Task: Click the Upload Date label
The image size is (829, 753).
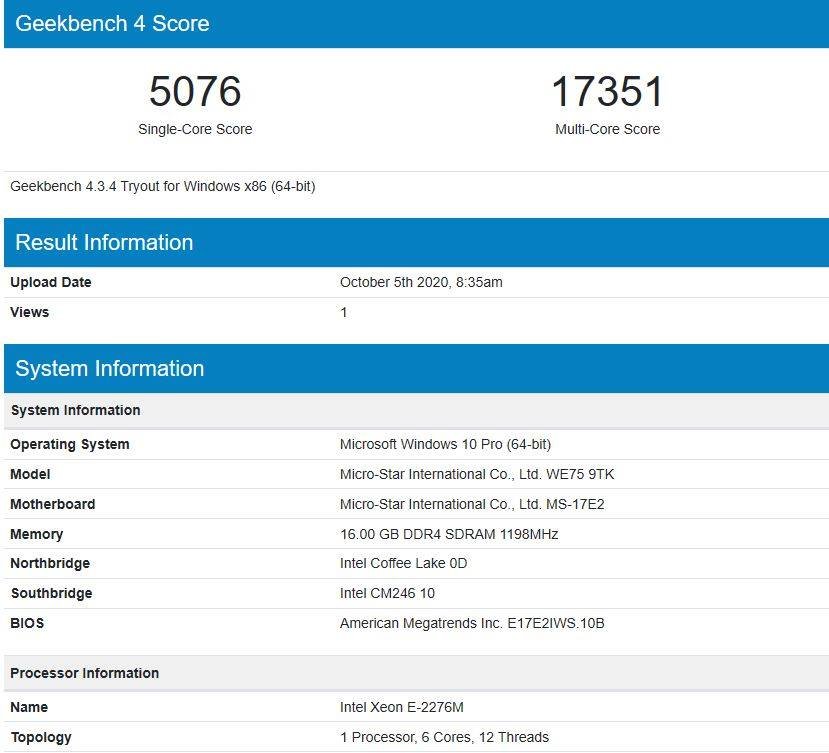Action: 51,282
